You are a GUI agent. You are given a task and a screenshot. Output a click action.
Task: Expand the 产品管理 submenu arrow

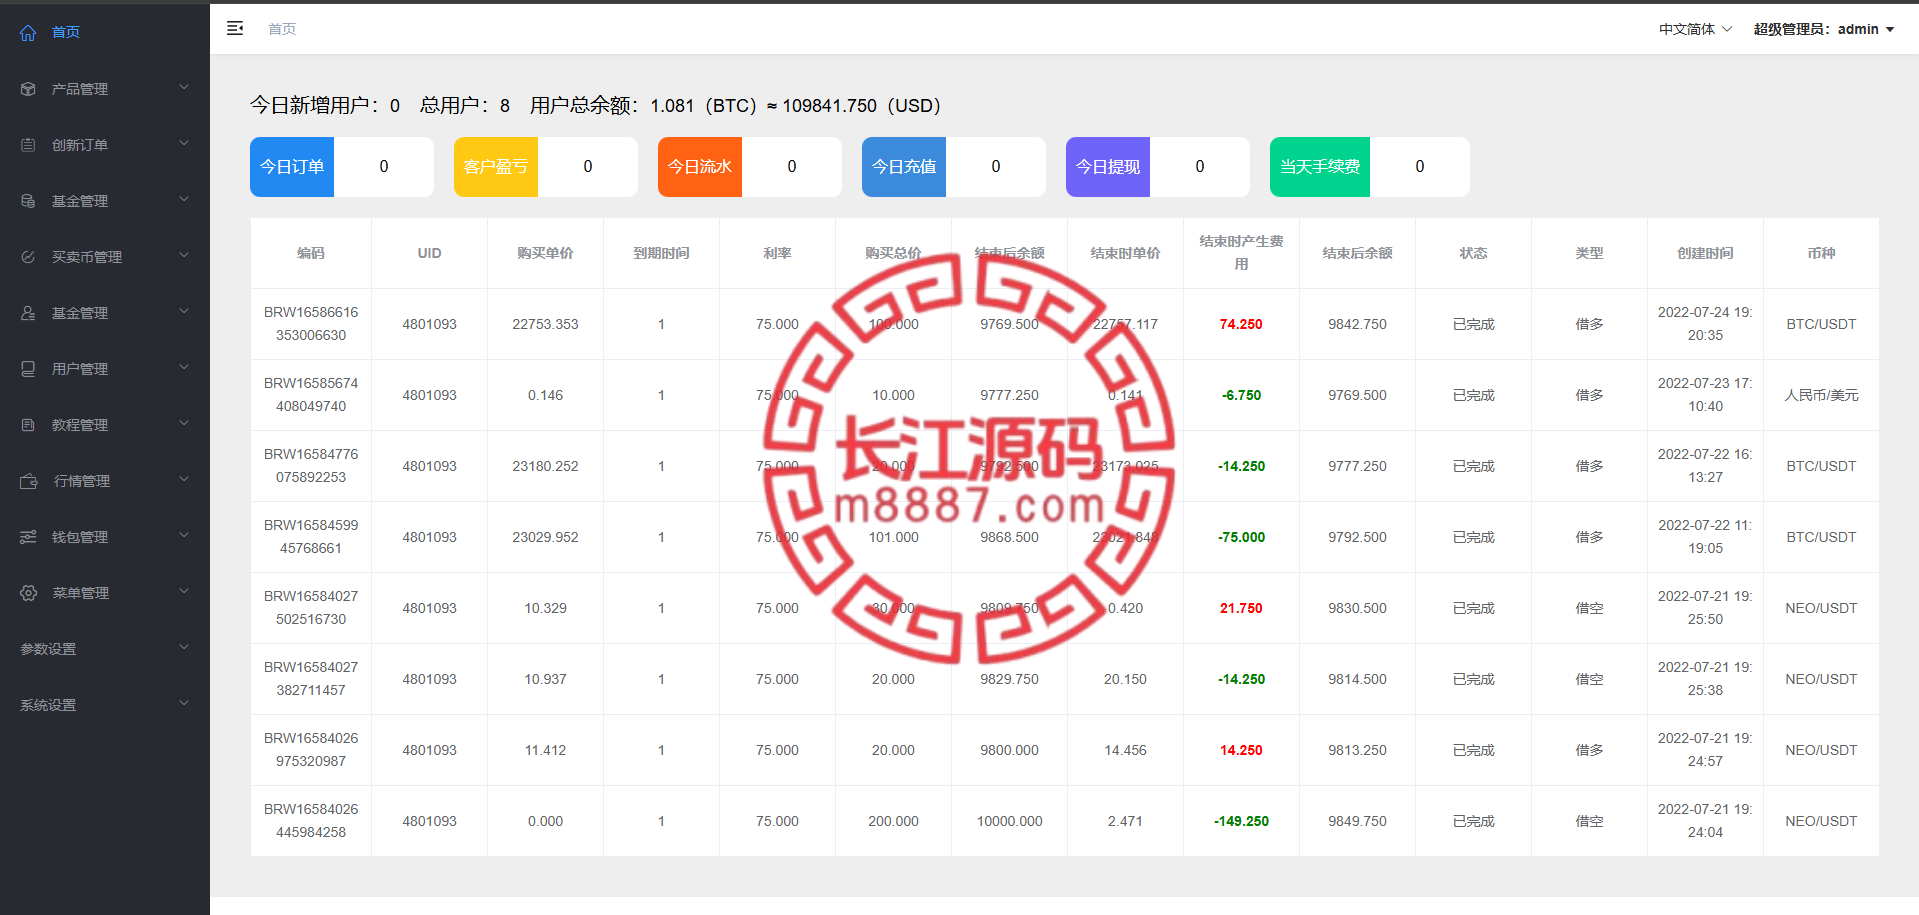184,88
